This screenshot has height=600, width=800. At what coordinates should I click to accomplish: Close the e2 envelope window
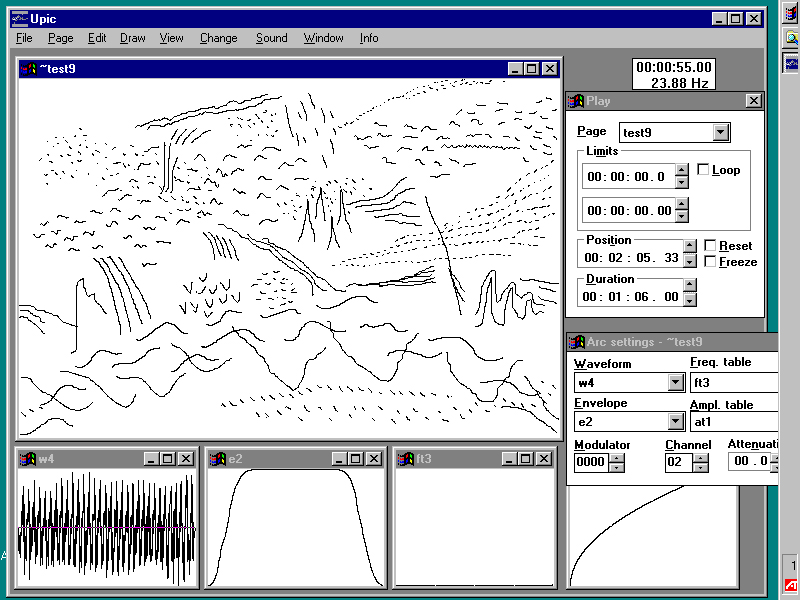[374, 459]
